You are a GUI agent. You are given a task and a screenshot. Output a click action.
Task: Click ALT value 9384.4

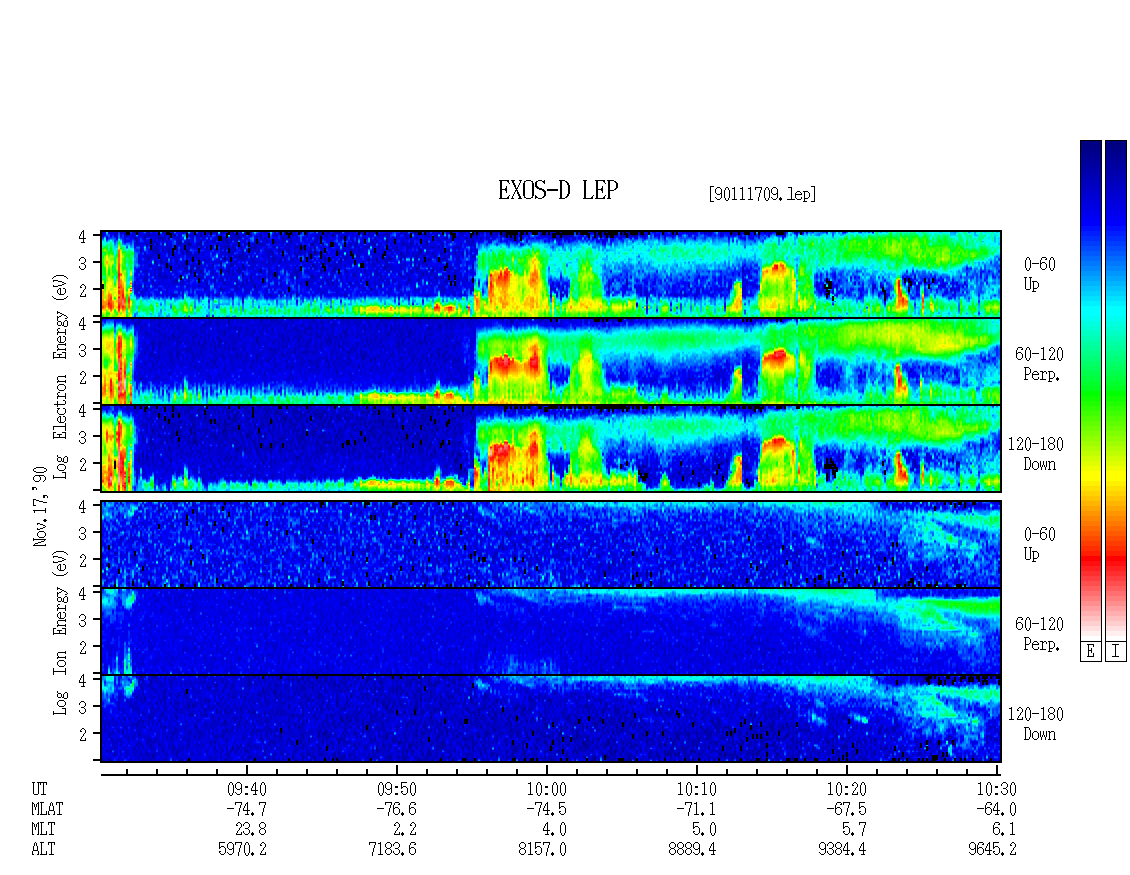coord(842,849)
